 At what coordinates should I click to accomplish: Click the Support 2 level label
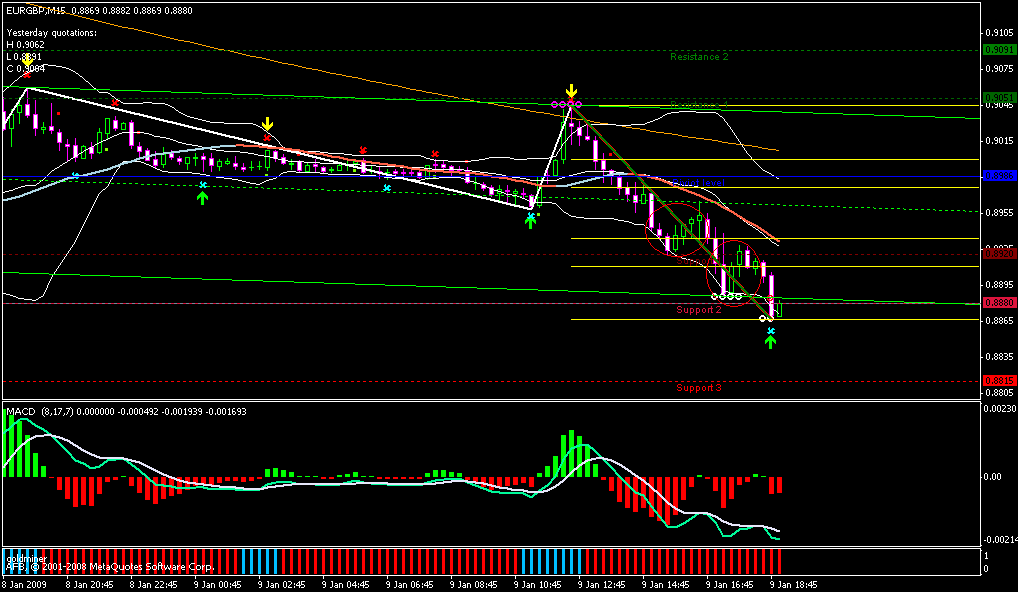[x=699, y=310]
